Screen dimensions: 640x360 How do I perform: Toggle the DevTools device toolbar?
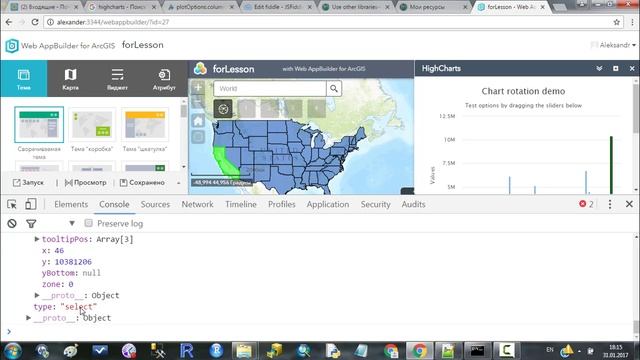[x=30, y=204]
